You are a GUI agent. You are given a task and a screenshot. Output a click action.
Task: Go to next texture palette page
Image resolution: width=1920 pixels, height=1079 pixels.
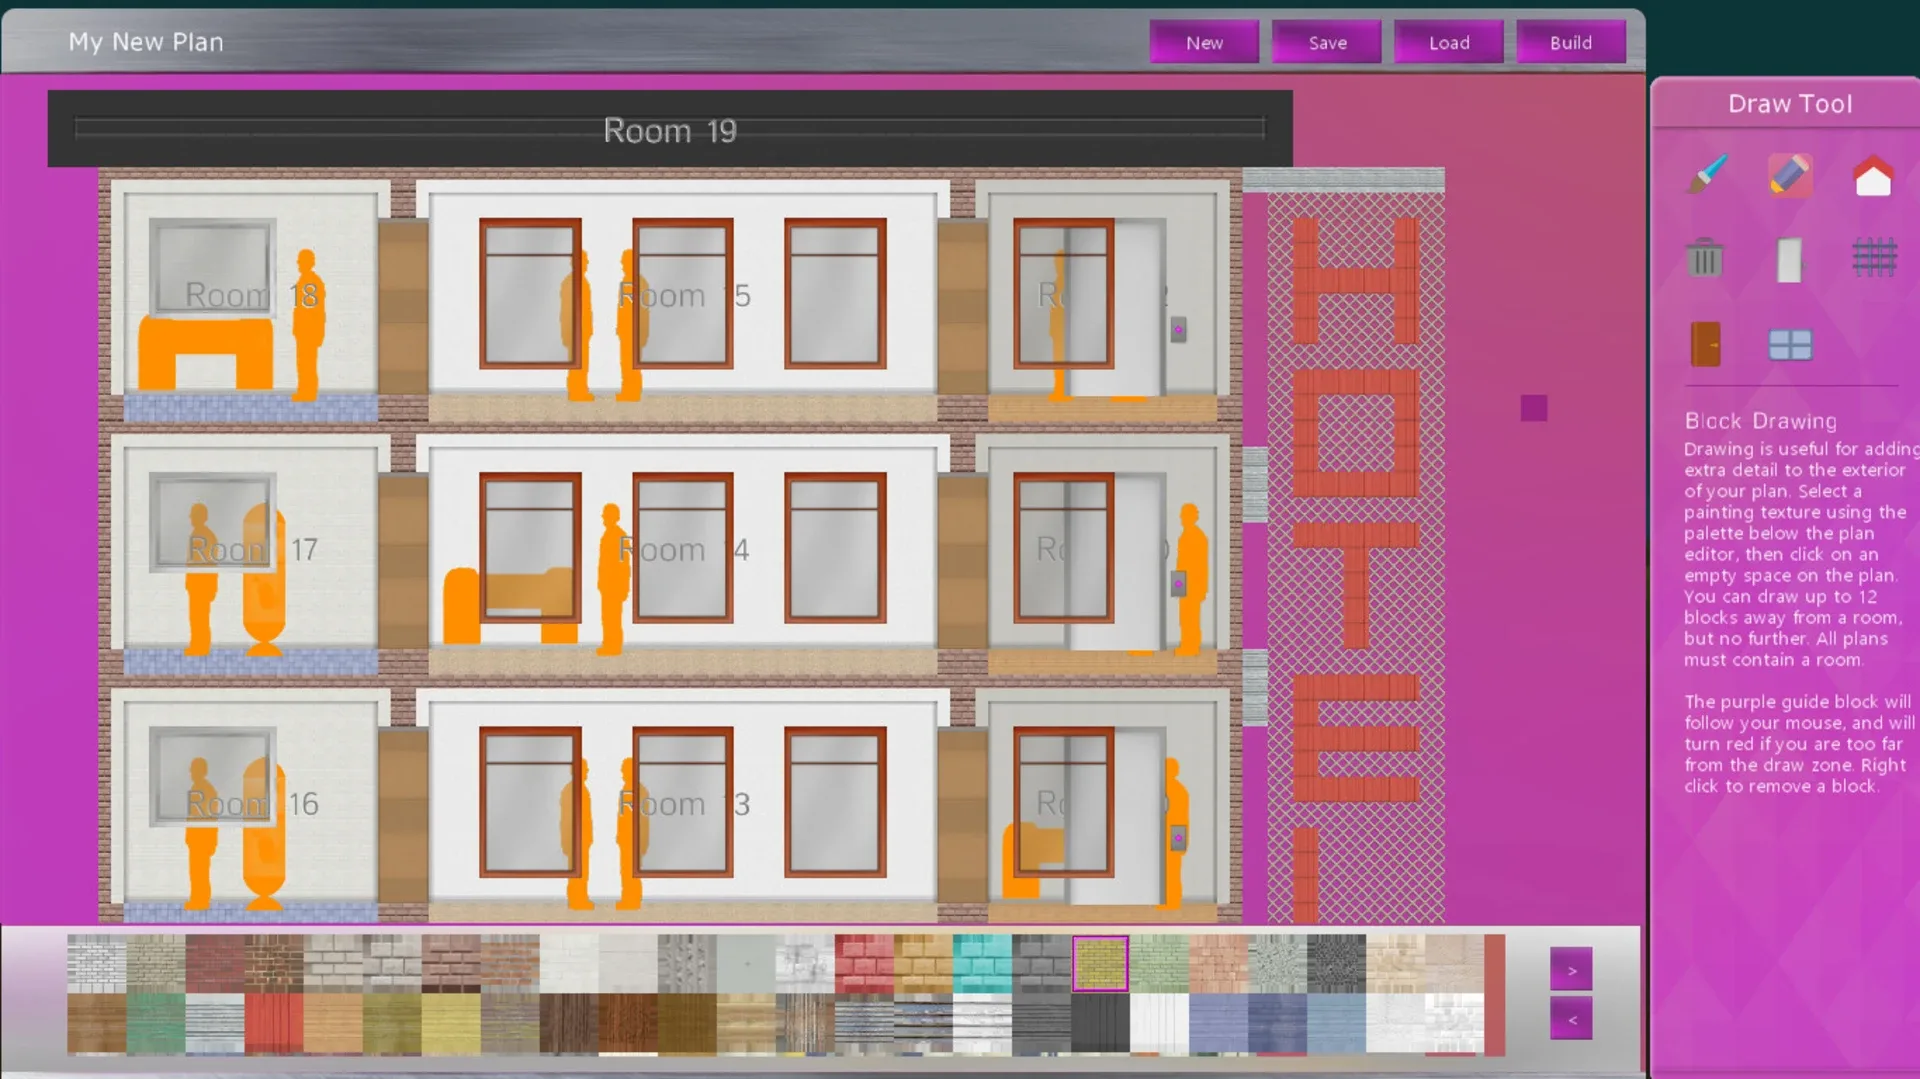pyautogui.click(x=1571, y=970)
